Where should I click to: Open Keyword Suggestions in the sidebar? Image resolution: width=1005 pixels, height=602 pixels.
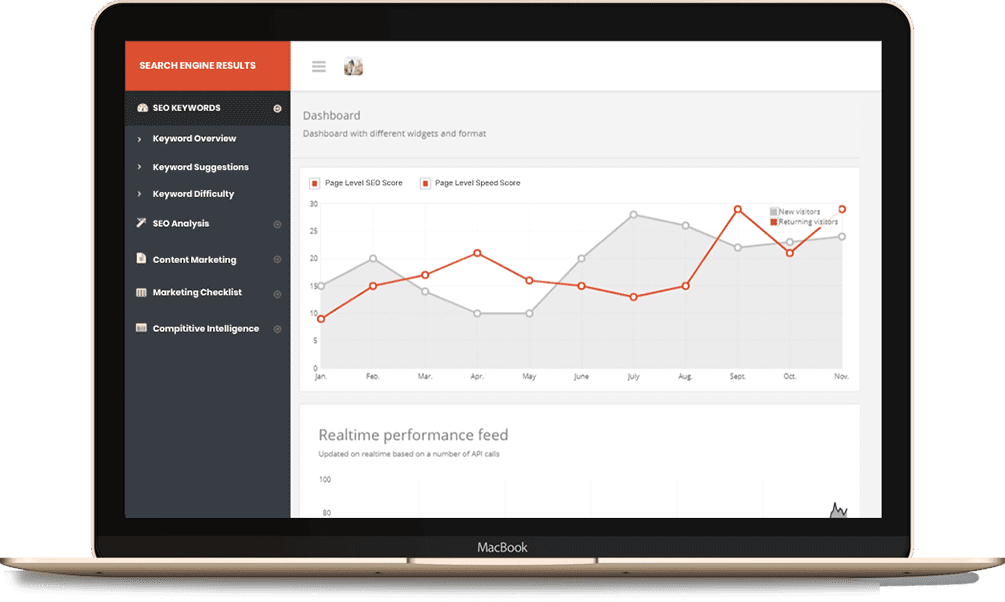201,167
